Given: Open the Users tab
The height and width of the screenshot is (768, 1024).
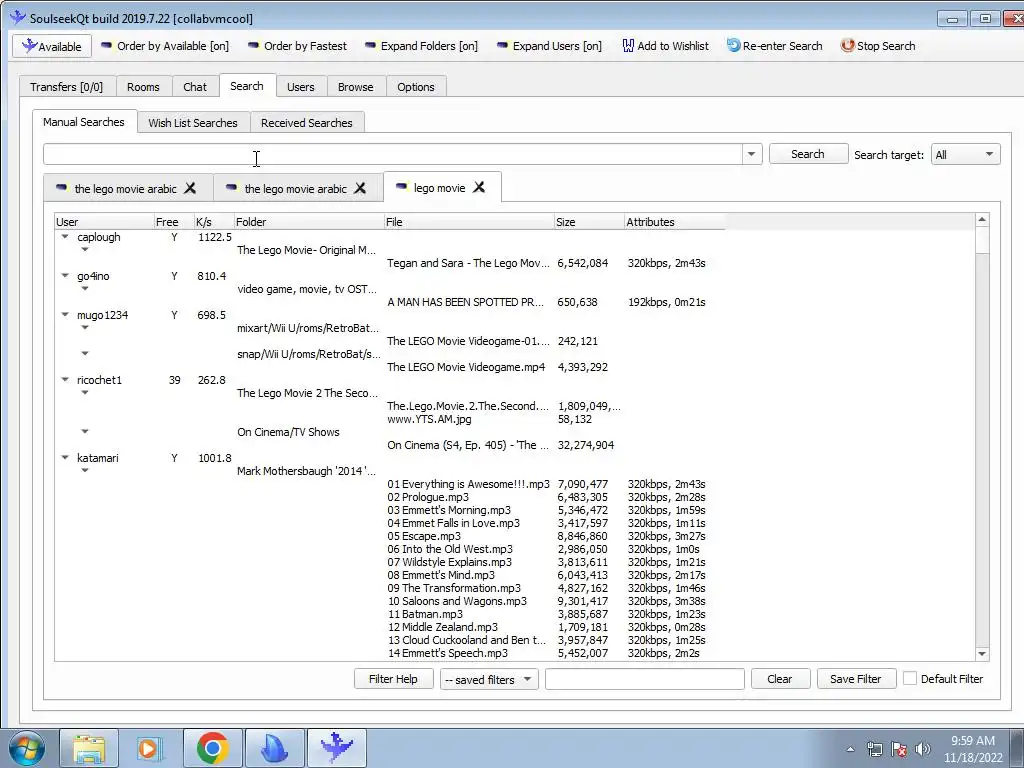Looking at the screenshot, I should 300,87.
